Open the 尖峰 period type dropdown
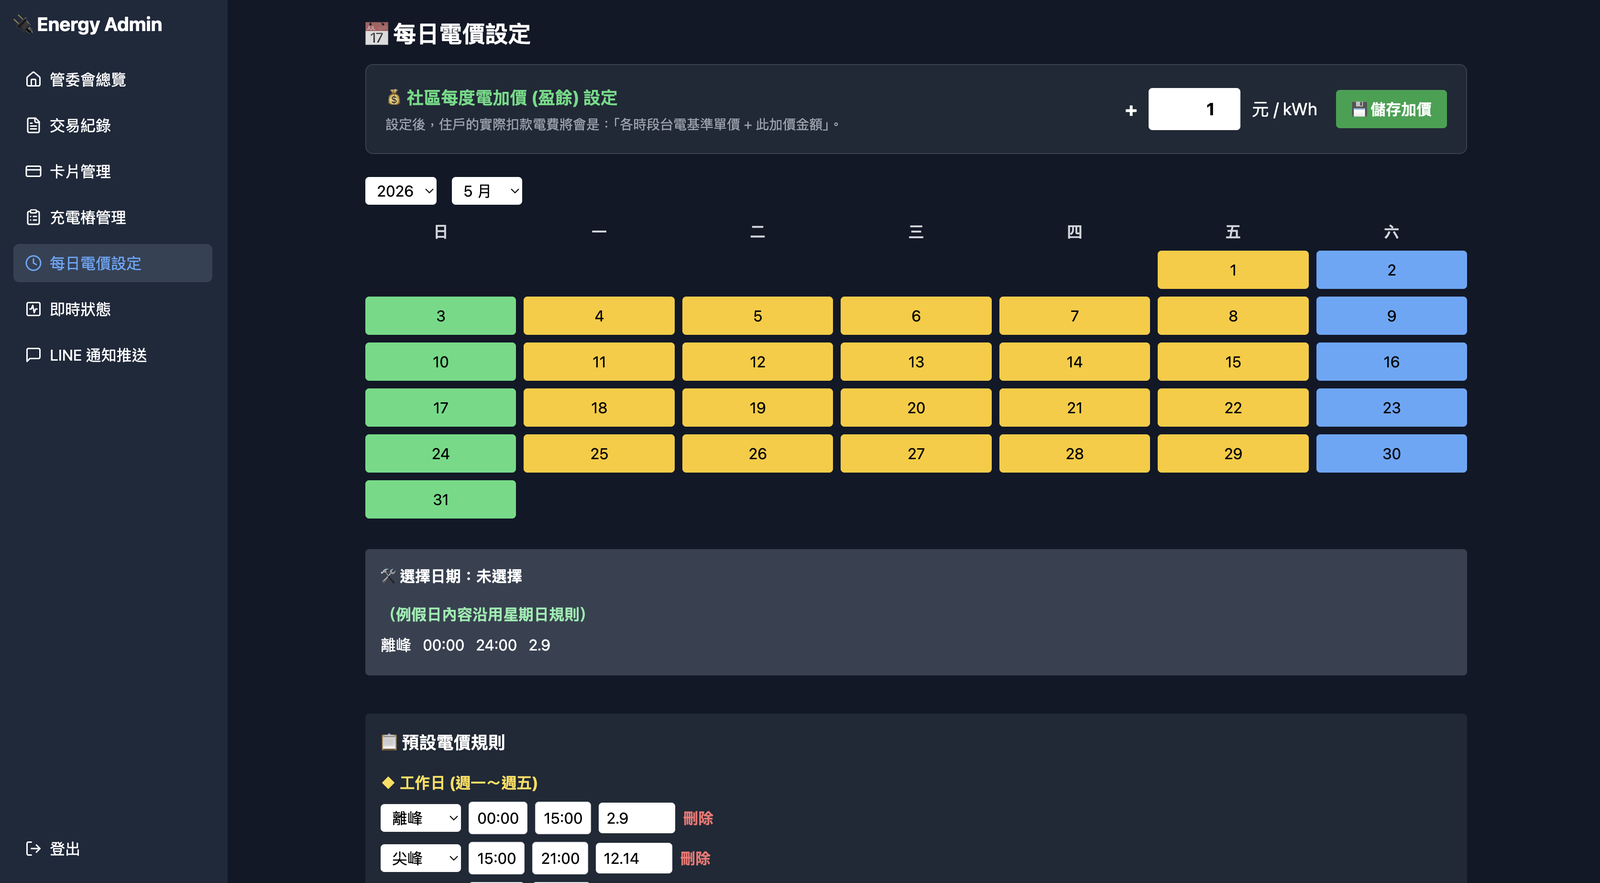 pos(421,858)
